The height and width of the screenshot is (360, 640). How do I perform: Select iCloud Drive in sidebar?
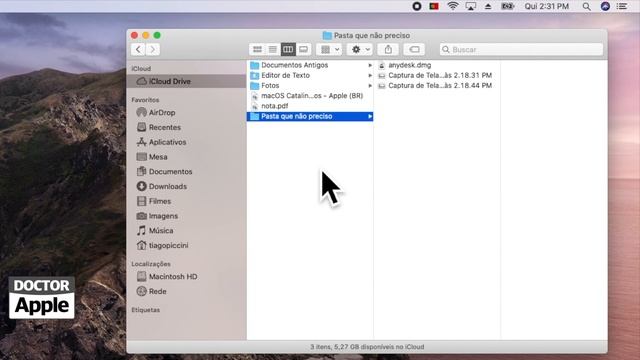point(187,81)
